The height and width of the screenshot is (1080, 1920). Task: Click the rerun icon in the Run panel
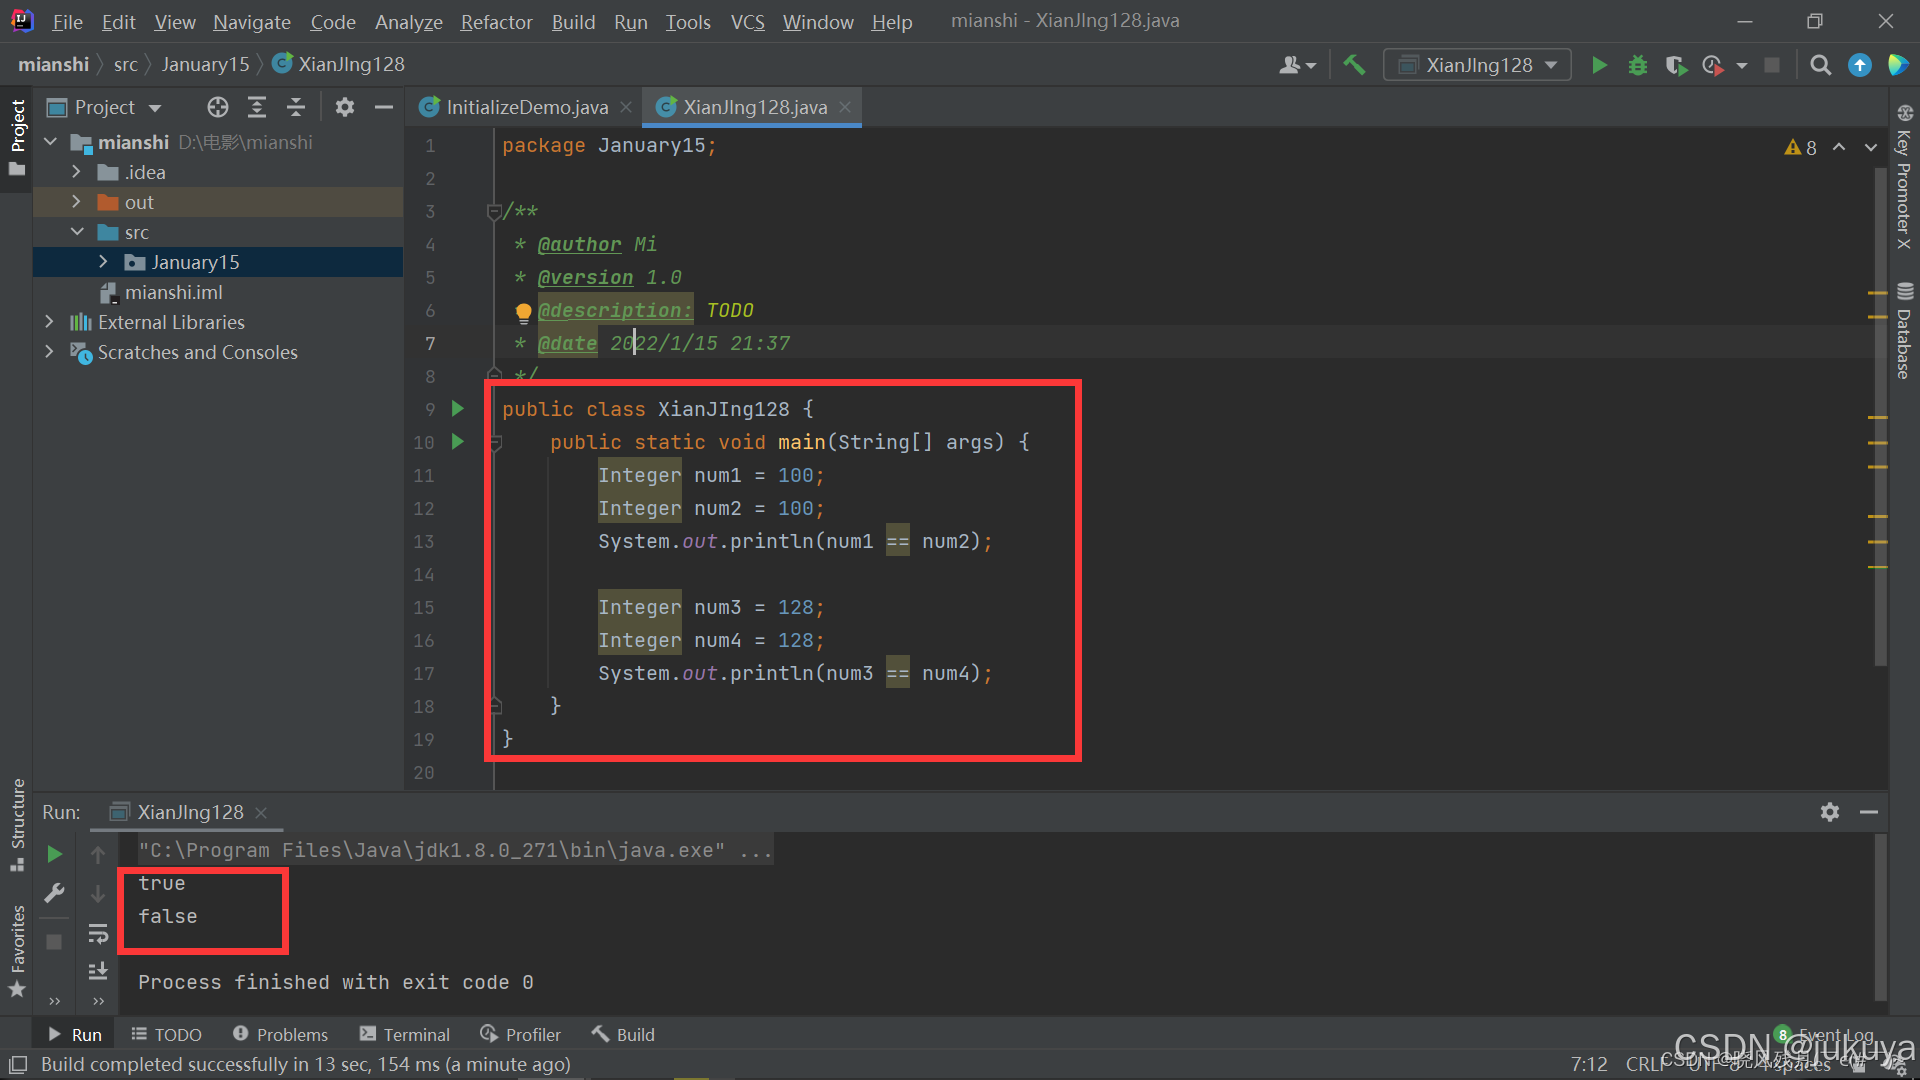[x=55, y=854]
